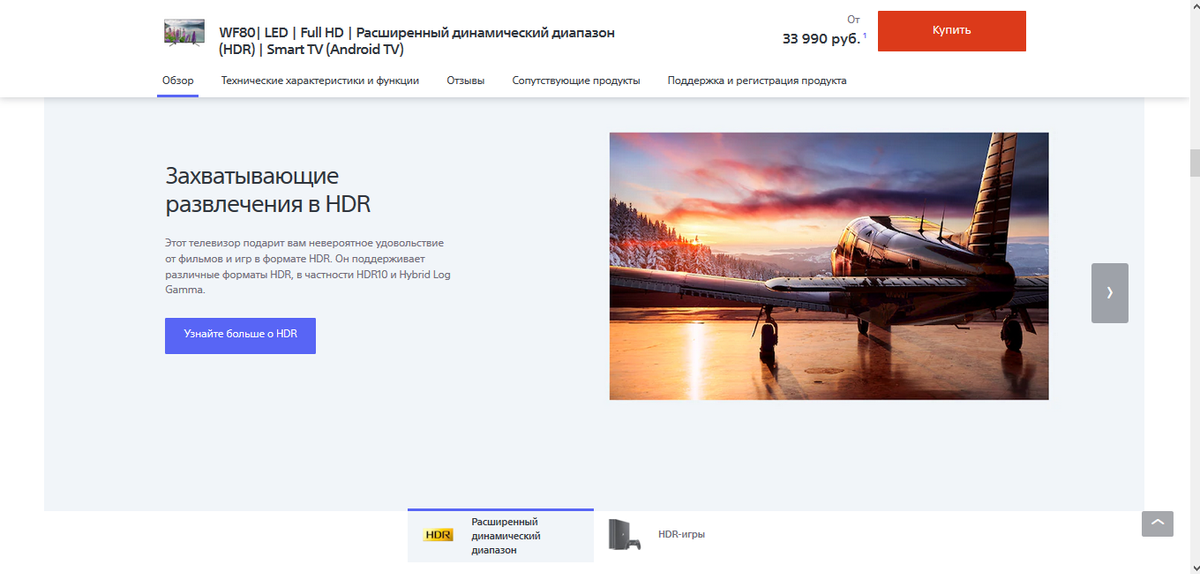Go to Сопутствующие продукты tab
1200x574 pixels.
coord(576,81)
